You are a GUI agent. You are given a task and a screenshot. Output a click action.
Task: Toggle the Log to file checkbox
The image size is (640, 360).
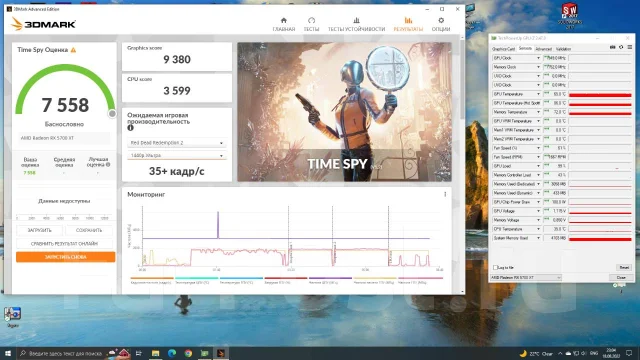(x=495, y=267)
